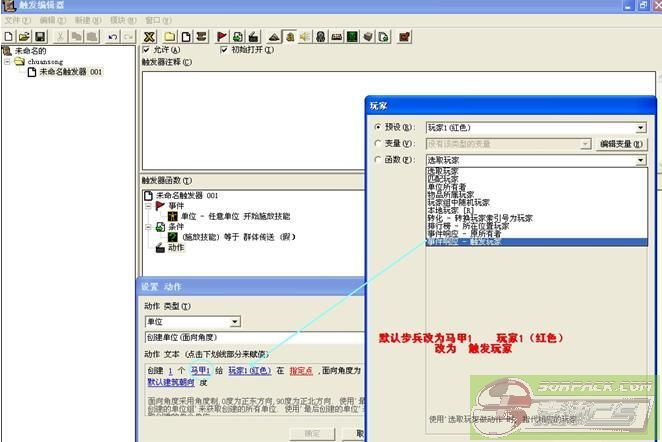Click the 编辑变量 button
Screen dimensions: 662x442
point(620,144)
